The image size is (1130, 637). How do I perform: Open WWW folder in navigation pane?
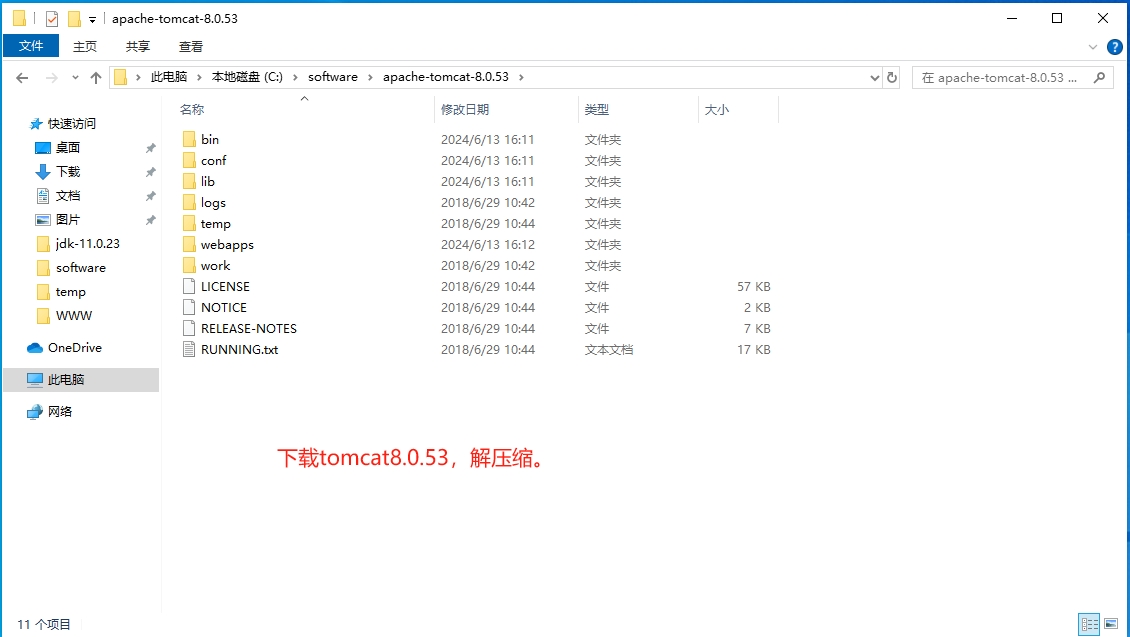pyautogui.click(x=63, y=316)
